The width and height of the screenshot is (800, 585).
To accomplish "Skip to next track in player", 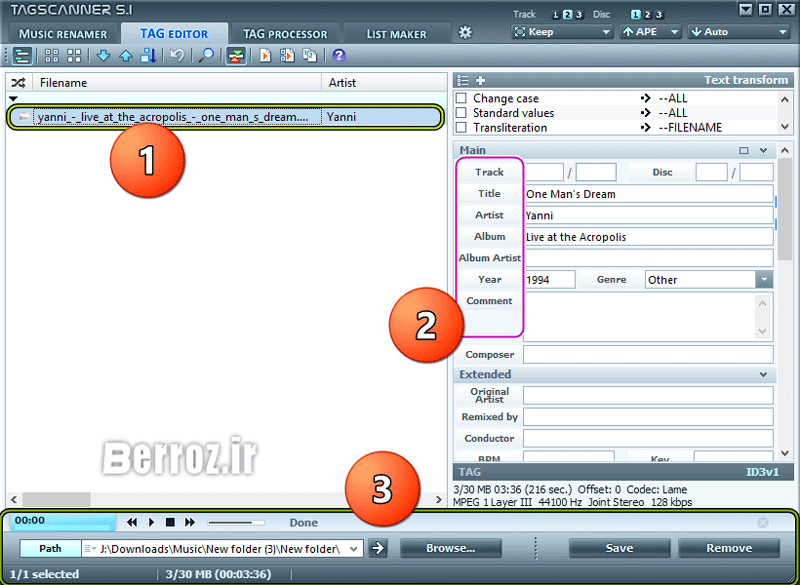I will point(190,522).
